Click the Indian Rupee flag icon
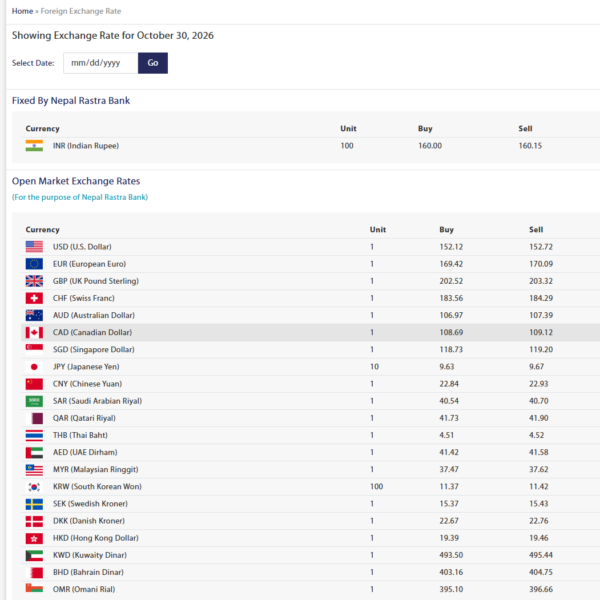This screenshot has height=600, width=600. pos(34,146)
